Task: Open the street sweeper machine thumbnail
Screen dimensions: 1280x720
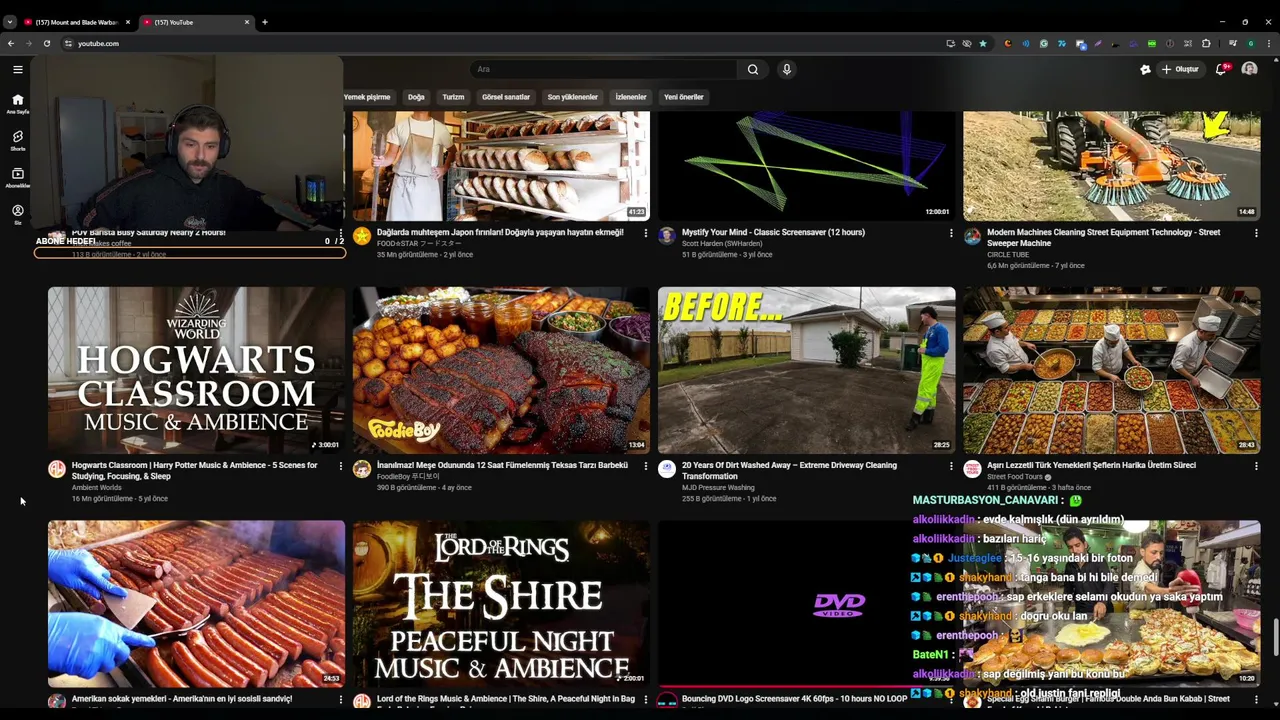Action: (1111, 165)
